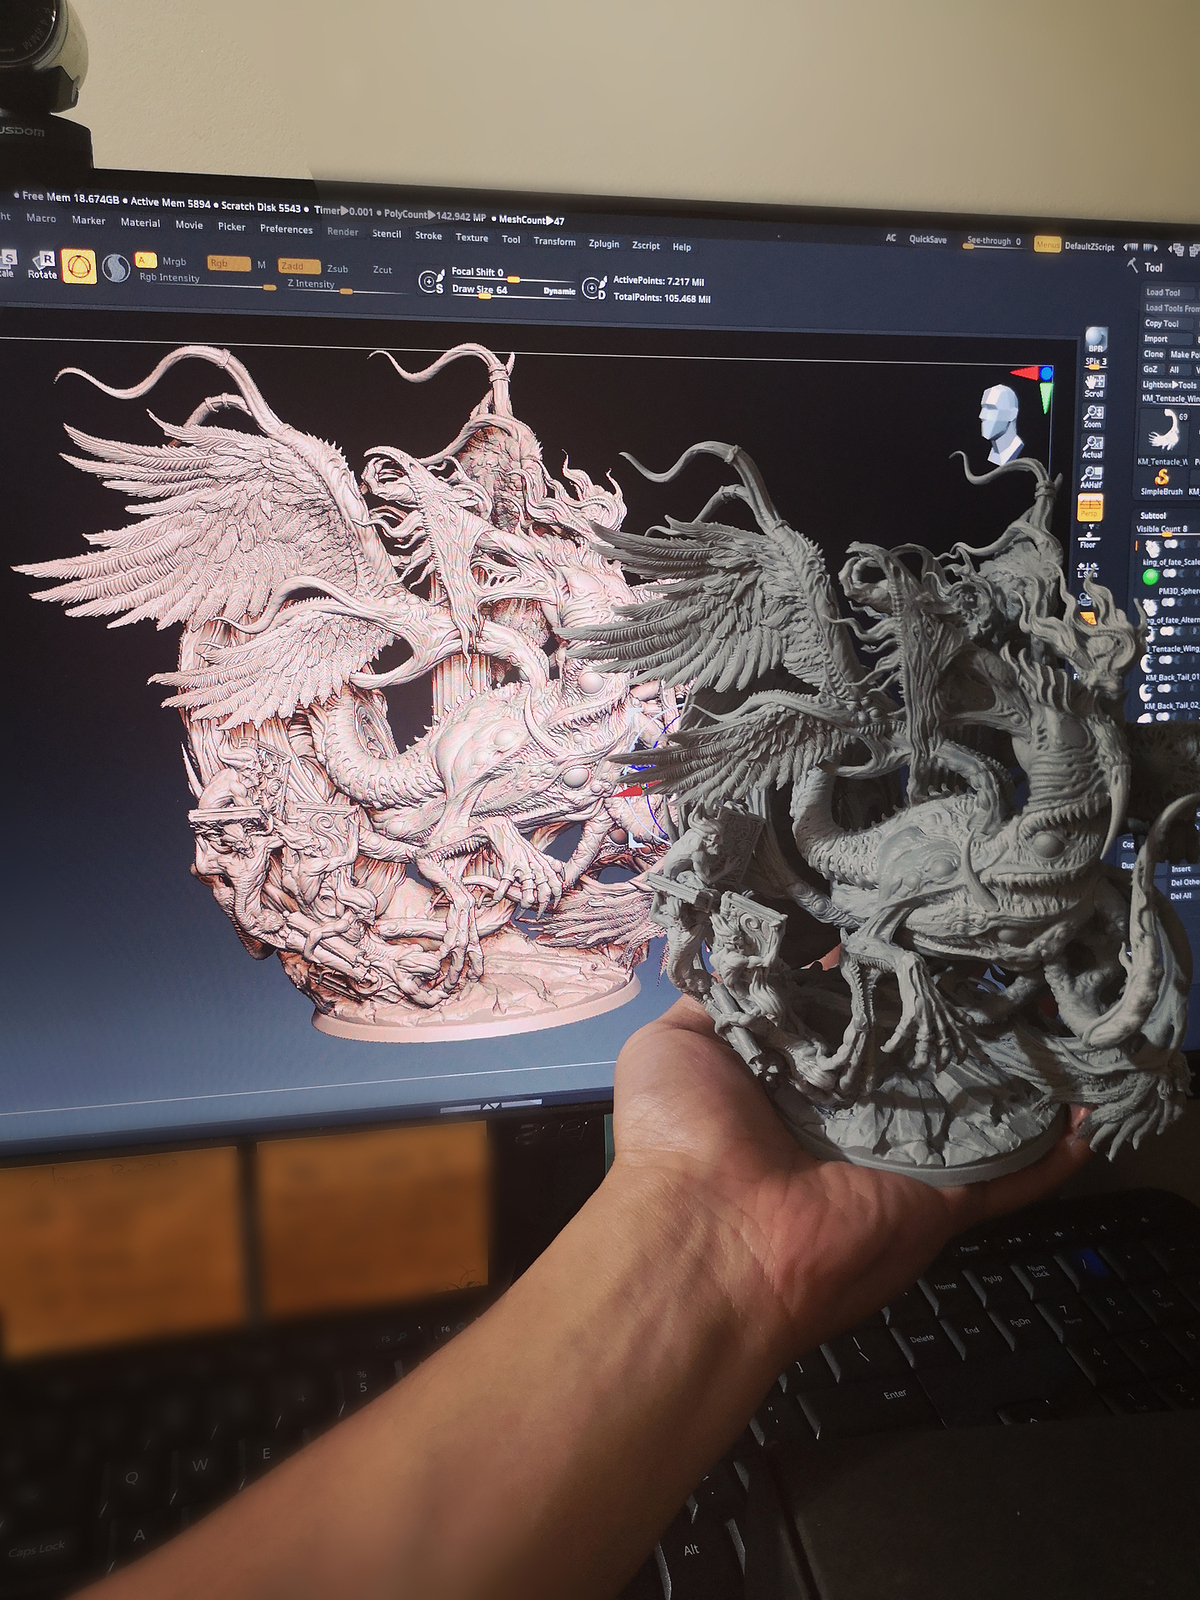Open the Stroke menu

click(x=428, y=236)
